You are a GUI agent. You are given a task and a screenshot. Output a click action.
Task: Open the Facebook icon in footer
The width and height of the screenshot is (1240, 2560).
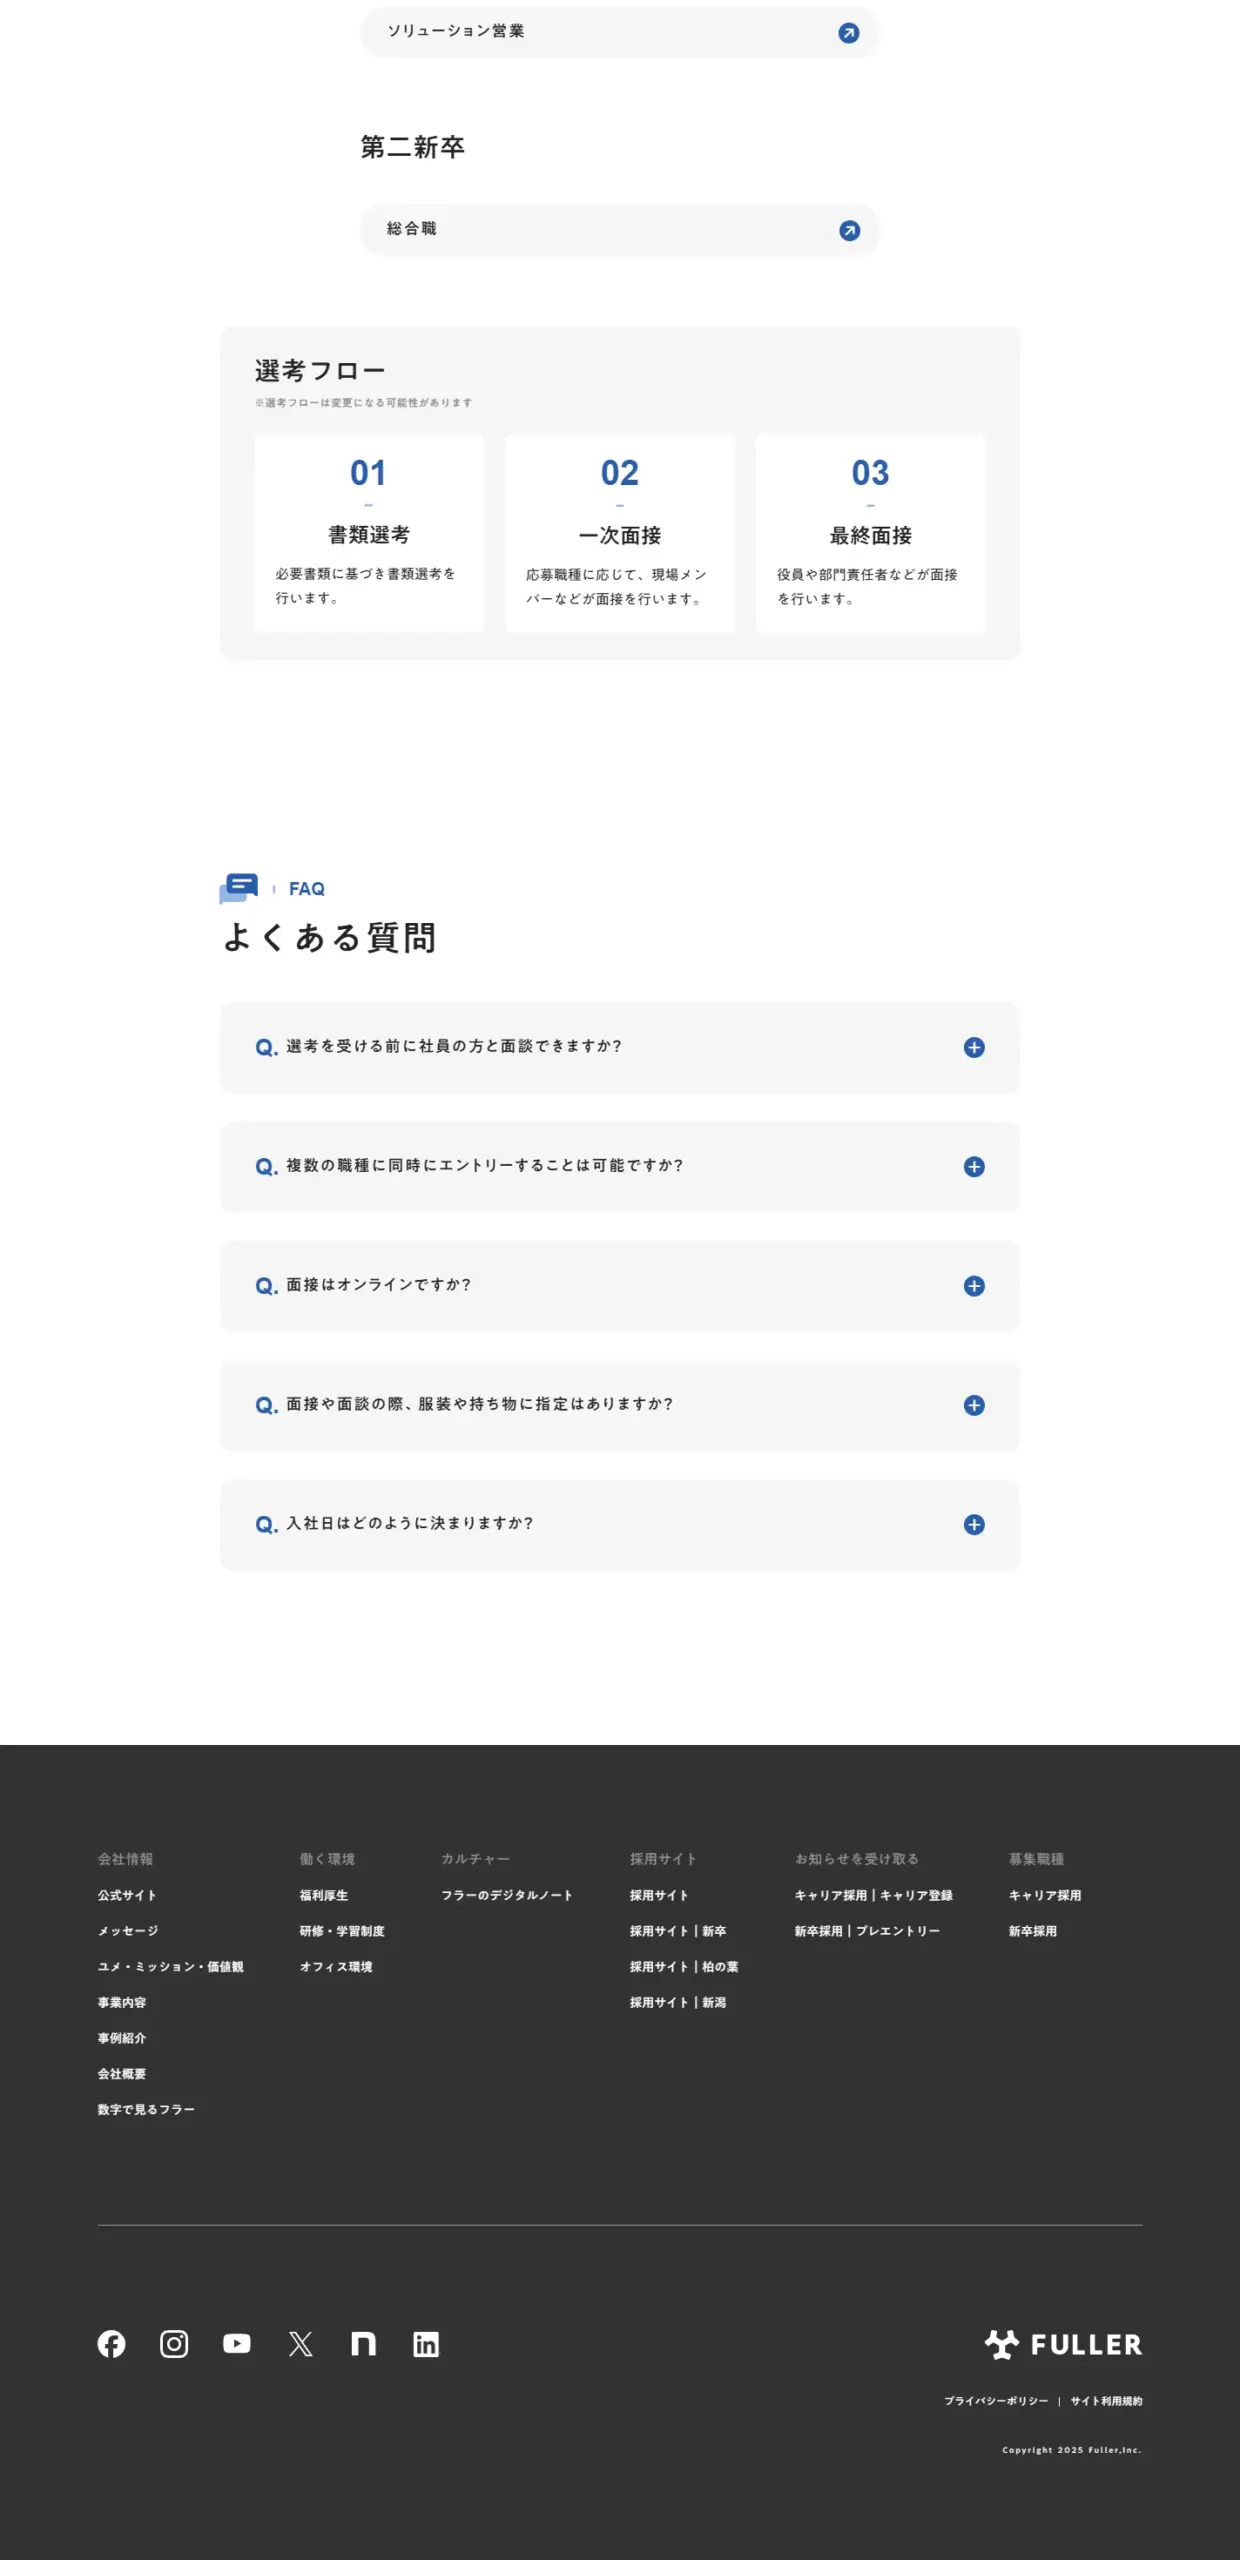[x=111, y=2344]
